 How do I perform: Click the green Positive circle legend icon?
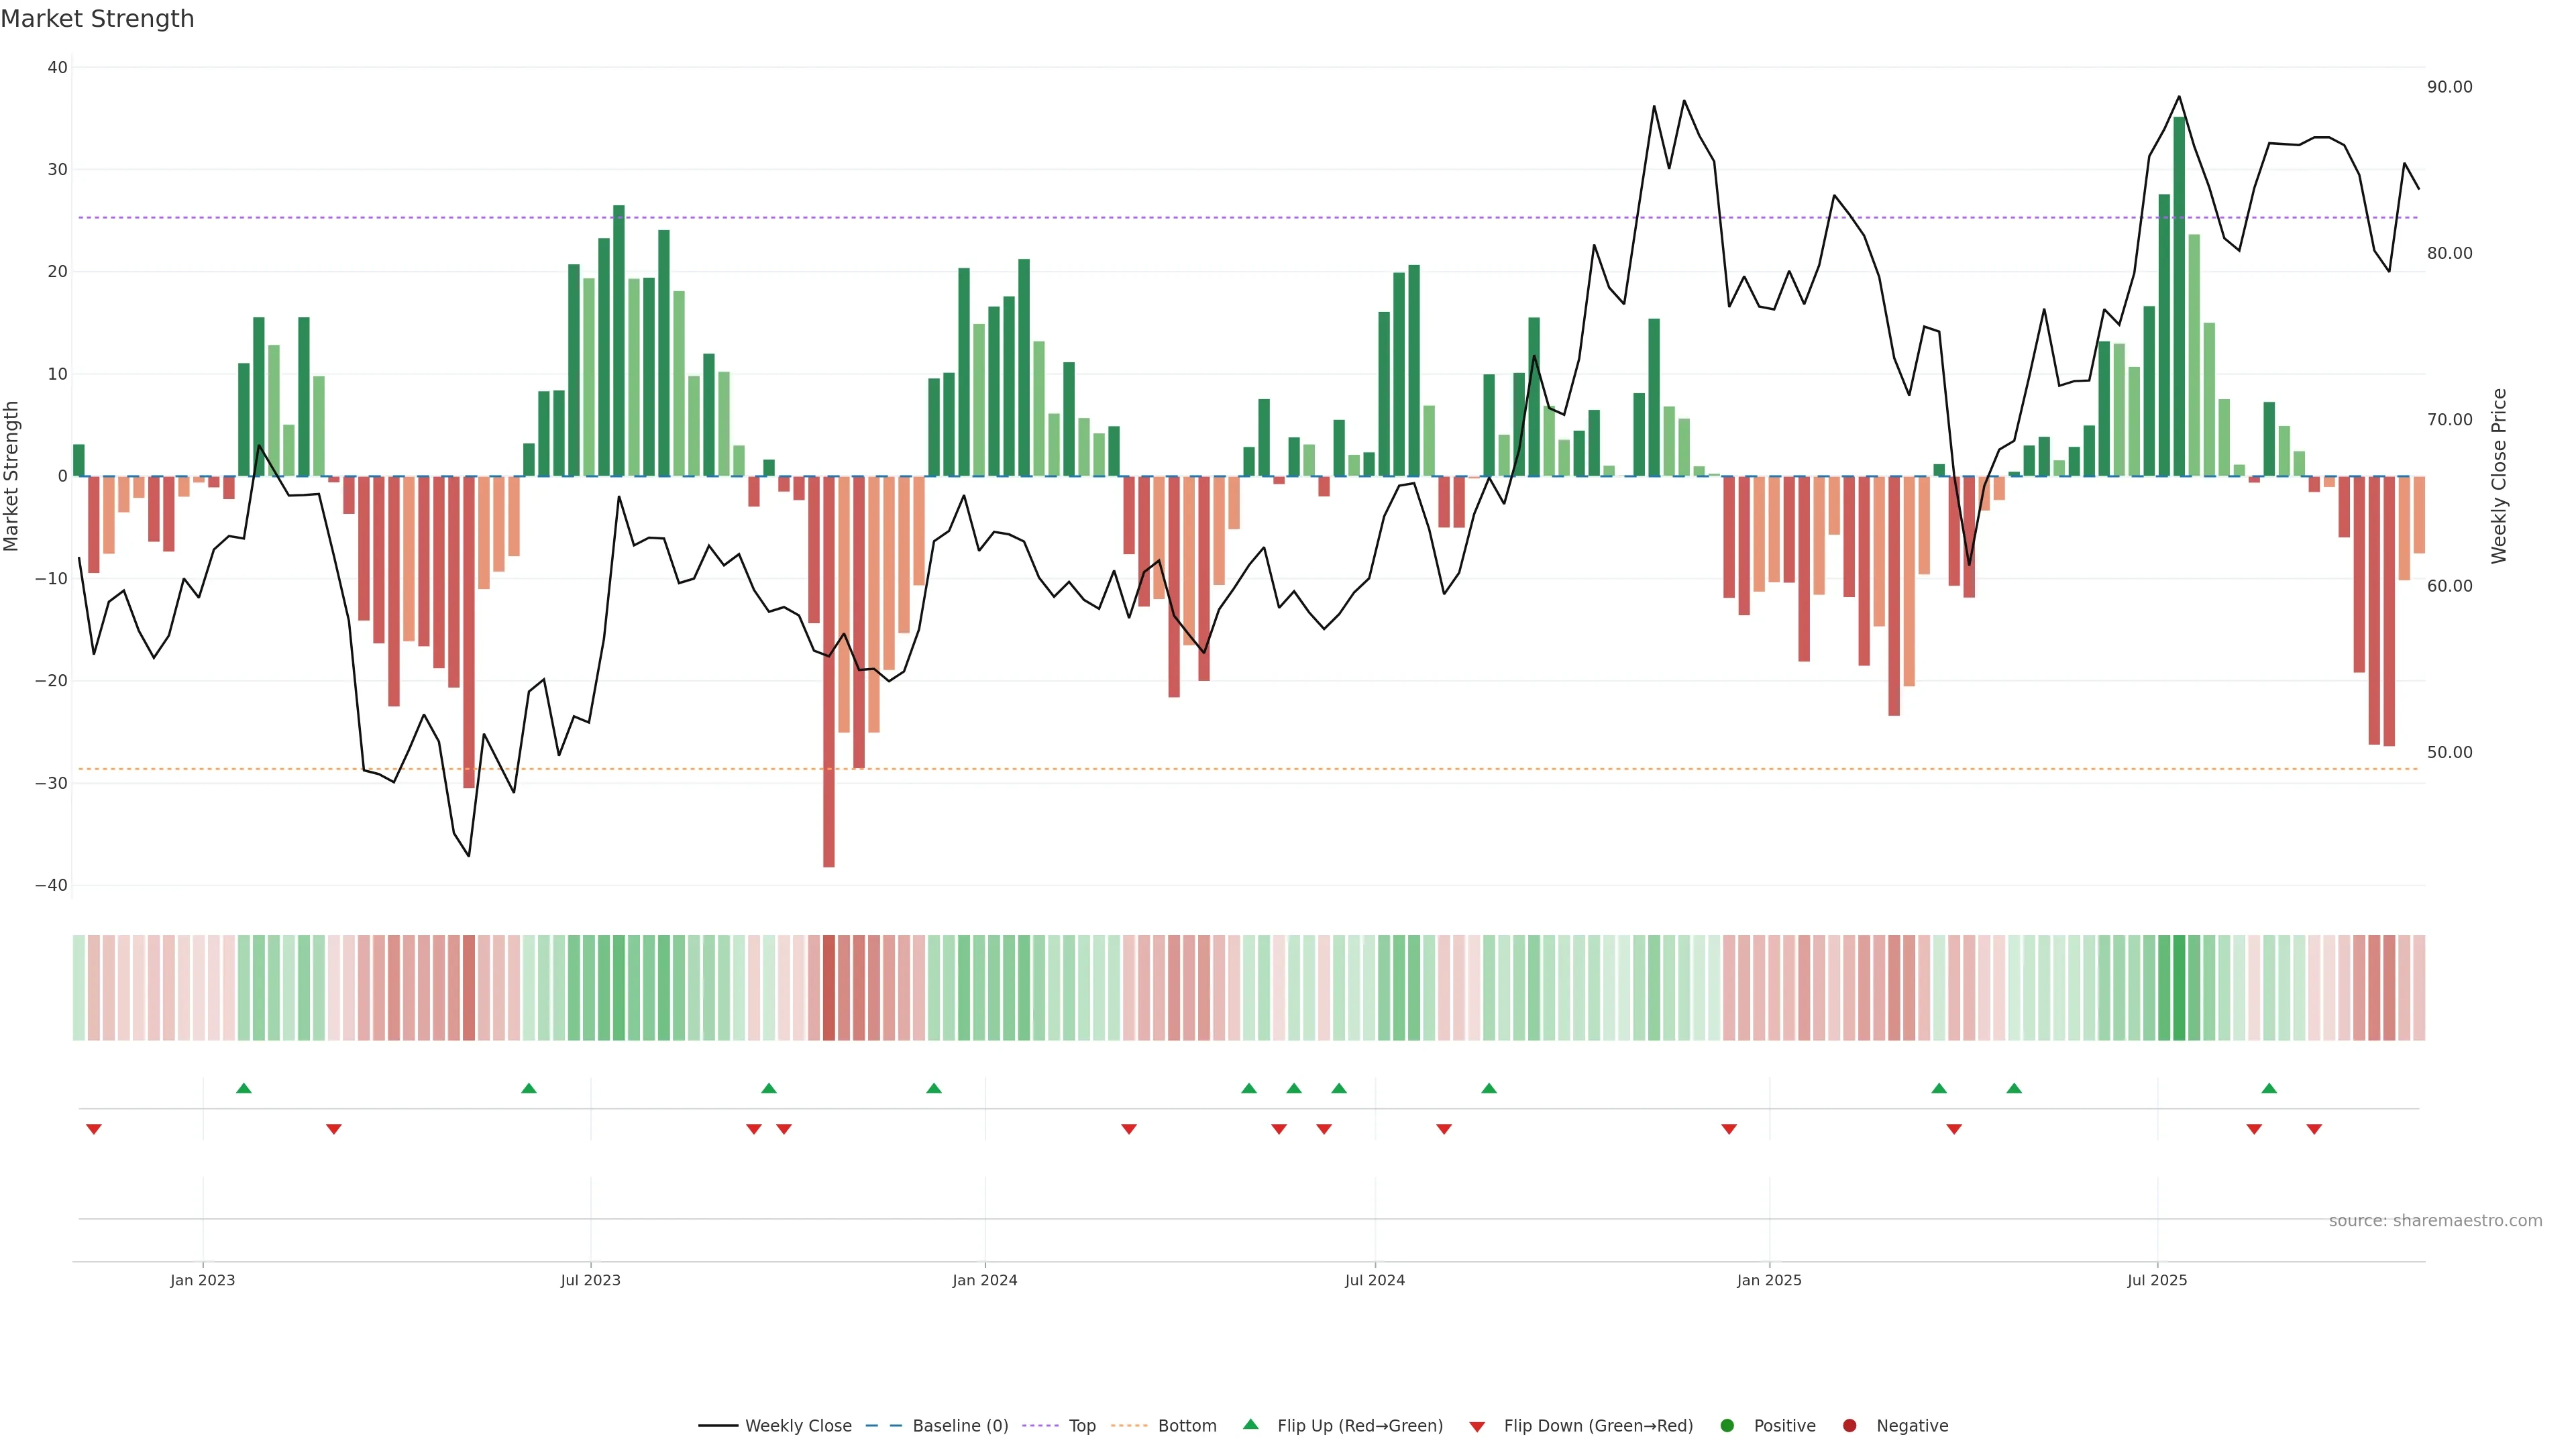coord(1727,1426)
